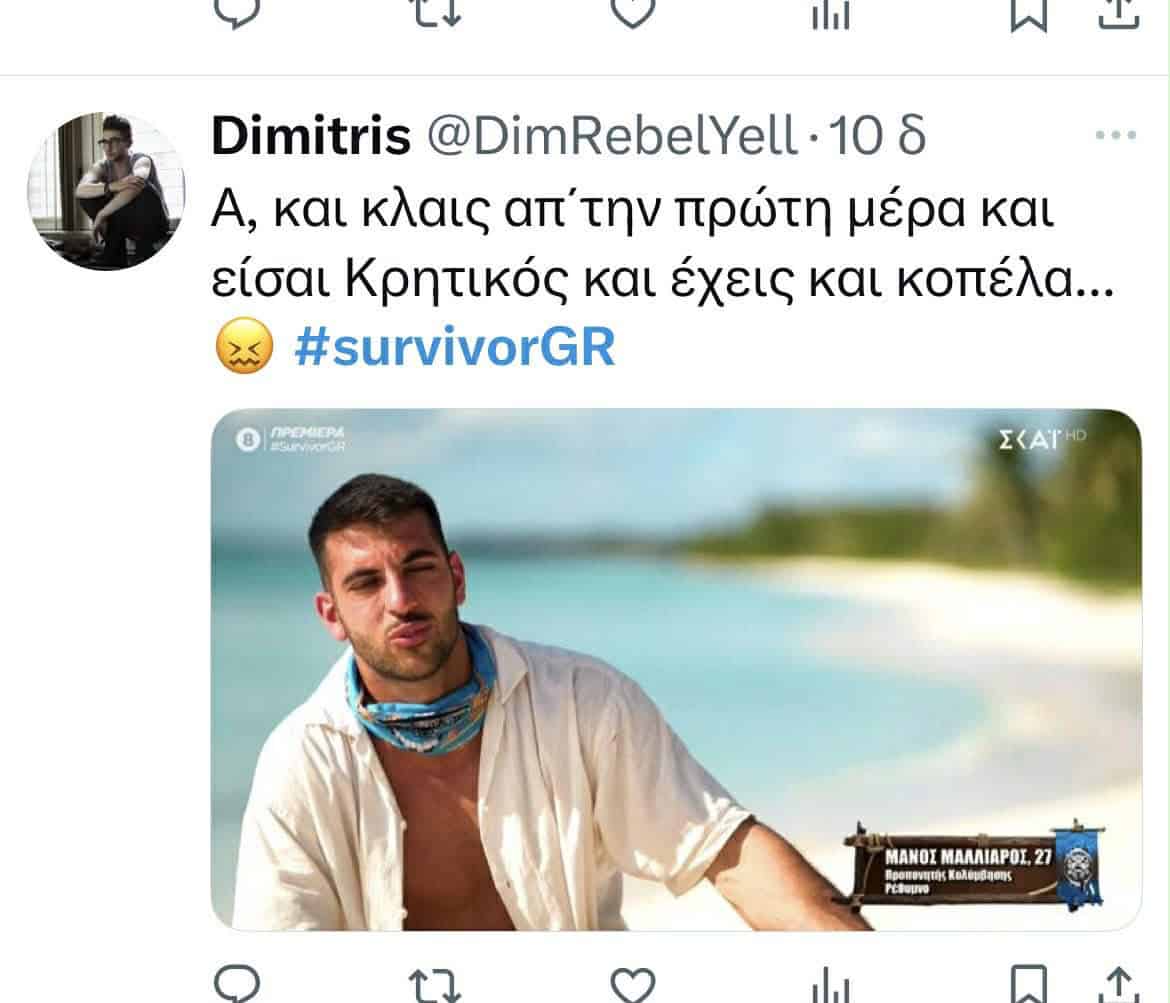
Task: Share Dimitris' tweet
Action: [x=1119, y=984]
